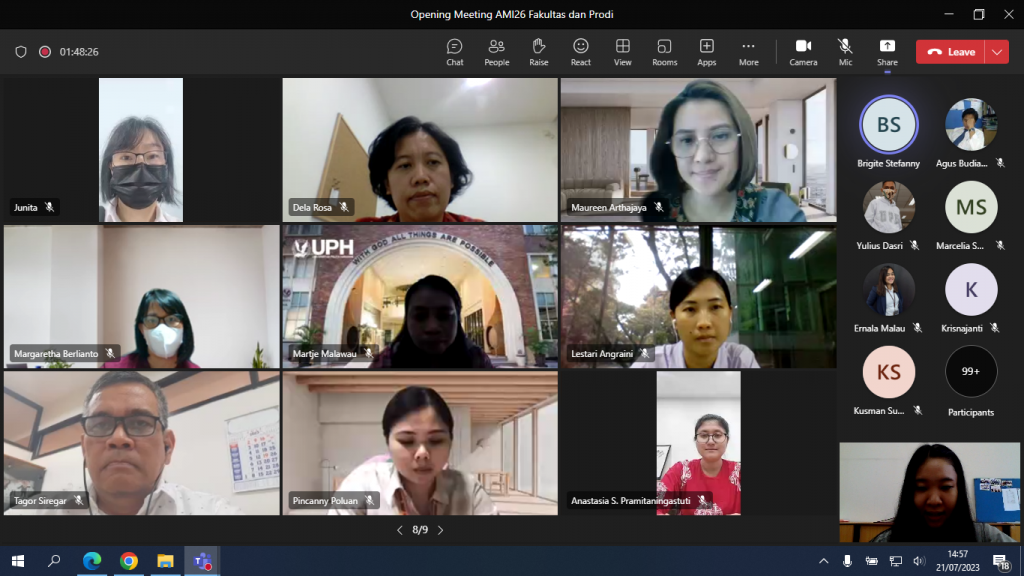Select the Maureen Arthajaya video tile

(698, 149)
